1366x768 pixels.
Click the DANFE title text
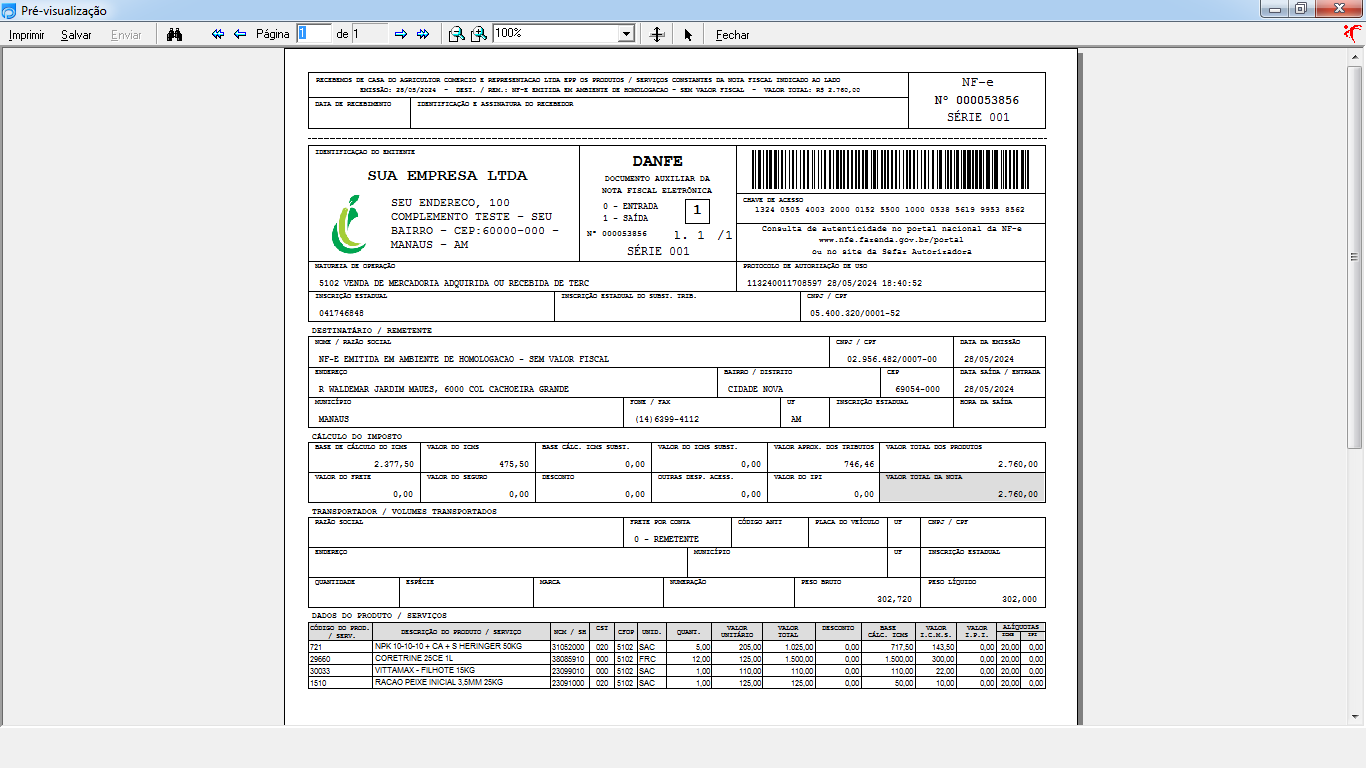(657, 161)
